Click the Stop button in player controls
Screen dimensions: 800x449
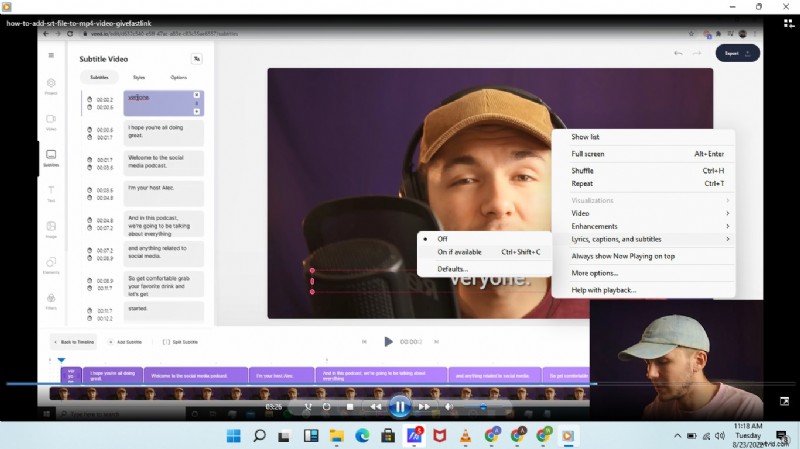[349, 407]
